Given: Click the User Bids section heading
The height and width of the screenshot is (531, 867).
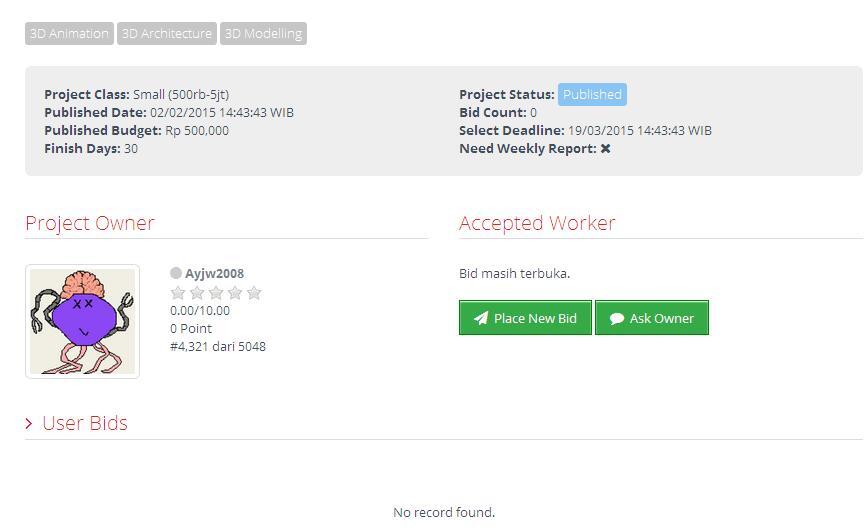Looking at the screenshot, I should tap(85, 423).
